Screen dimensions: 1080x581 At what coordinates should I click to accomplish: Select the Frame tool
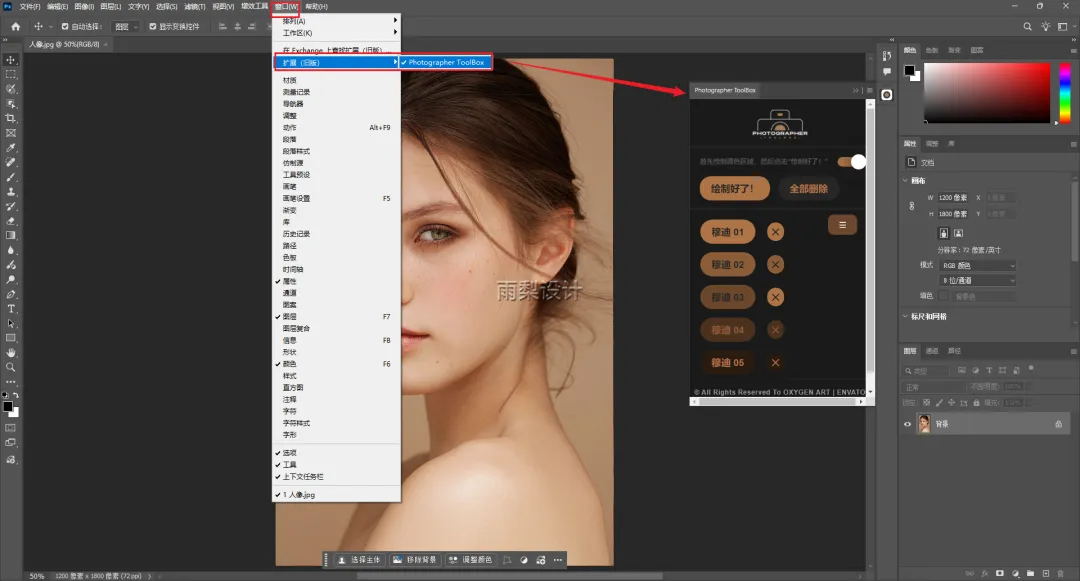[x=11, y=133]
